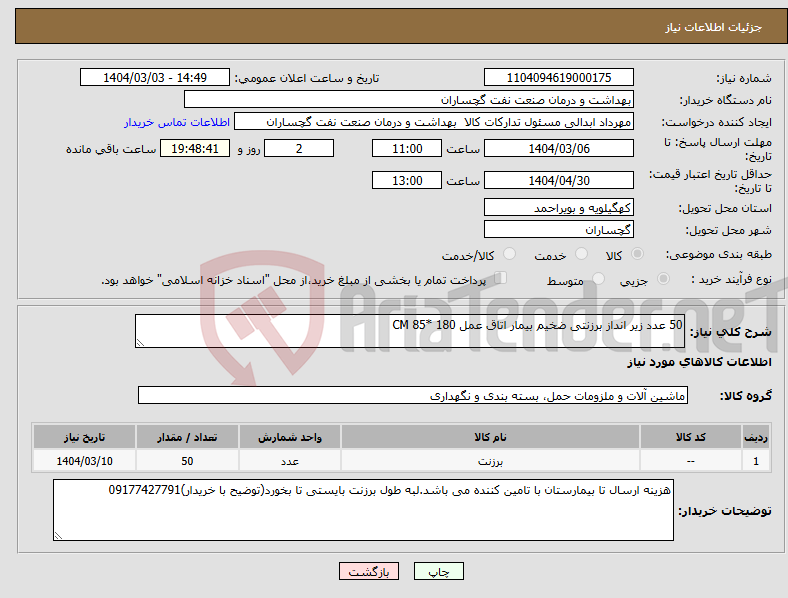Image resolution: width=788 pixels, height=598 pixels.
Task: Click the need number field 1104094619000175
Action: point(559,77)
